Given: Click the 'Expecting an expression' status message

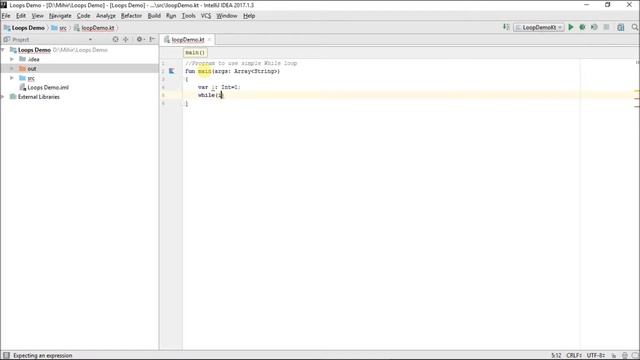Looking at the screenshot, I should [42, 356].
